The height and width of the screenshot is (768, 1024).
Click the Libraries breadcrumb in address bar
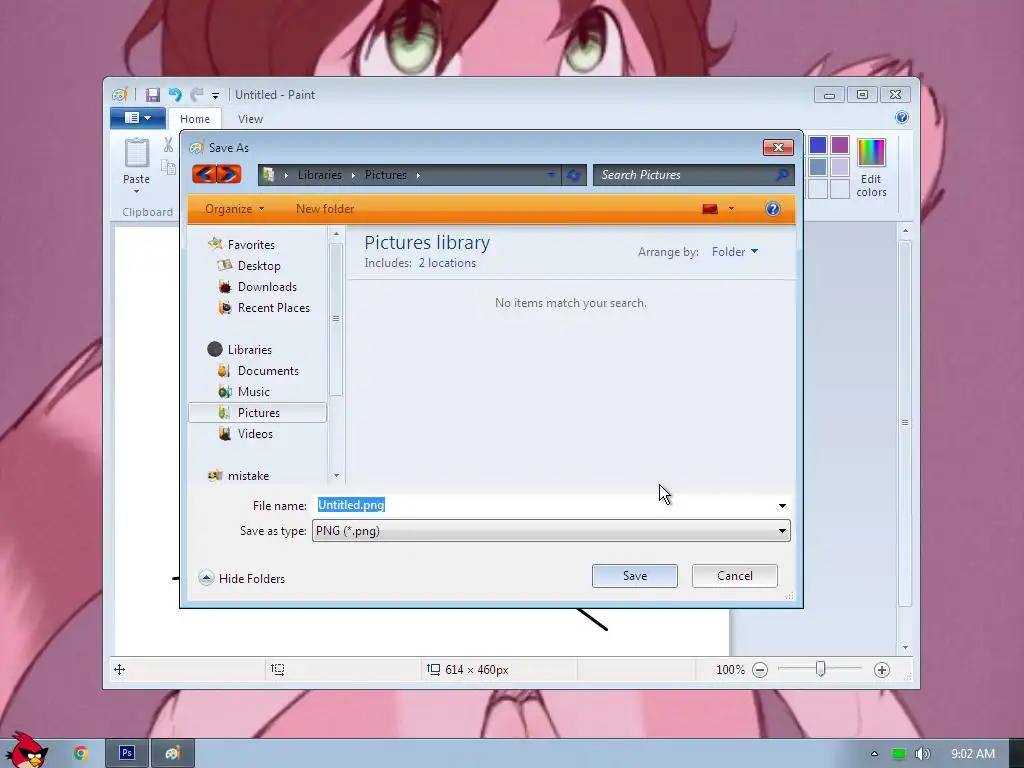[x=319, y=175]
